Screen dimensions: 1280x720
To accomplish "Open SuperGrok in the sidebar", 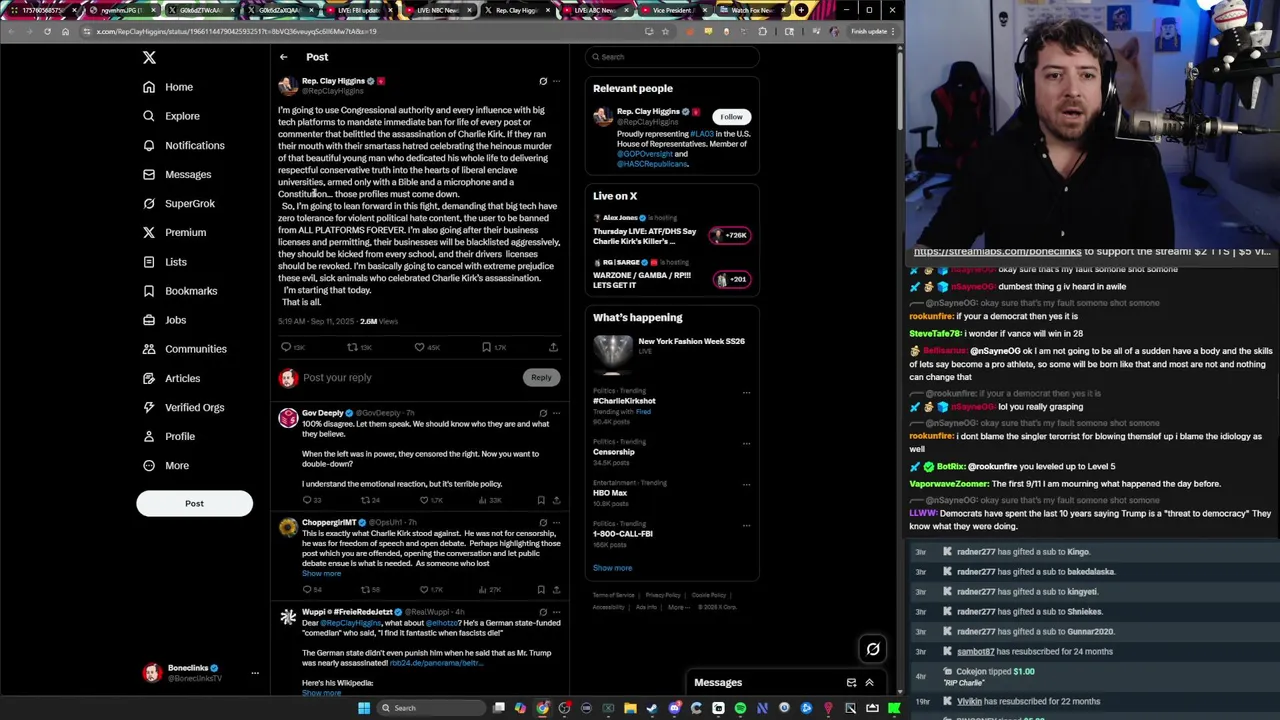I will tap(179, 203).
